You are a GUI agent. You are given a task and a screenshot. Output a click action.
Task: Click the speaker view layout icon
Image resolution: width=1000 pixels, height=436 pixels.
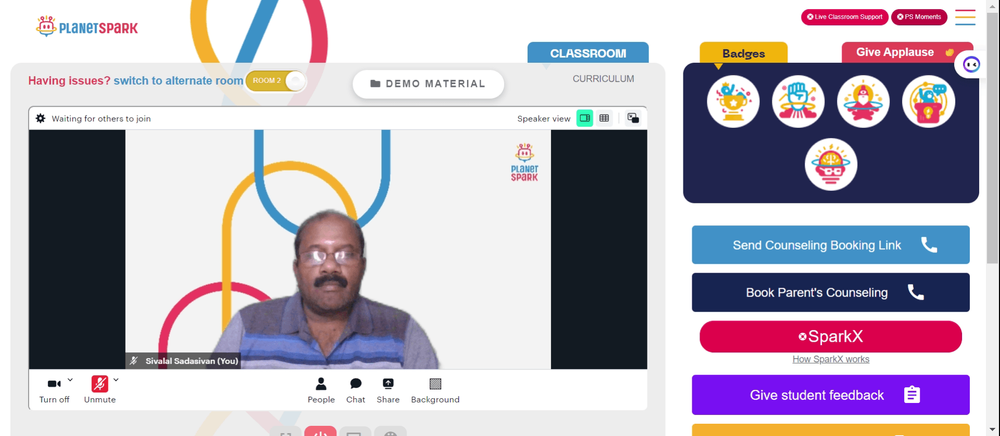(585, 118)
